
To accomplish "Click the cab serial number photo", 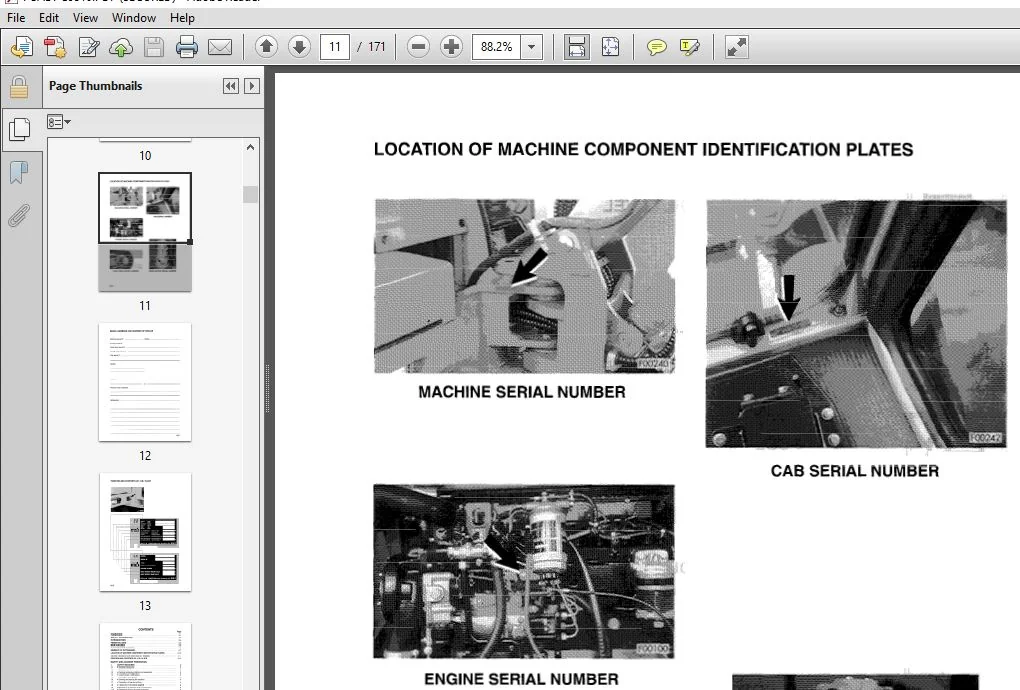I will (x=856, y=324).
